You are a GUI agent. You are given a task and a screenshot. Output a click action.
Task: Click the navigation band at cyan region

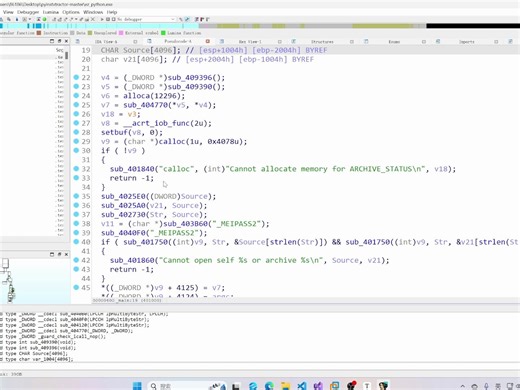tap(100, 26)
